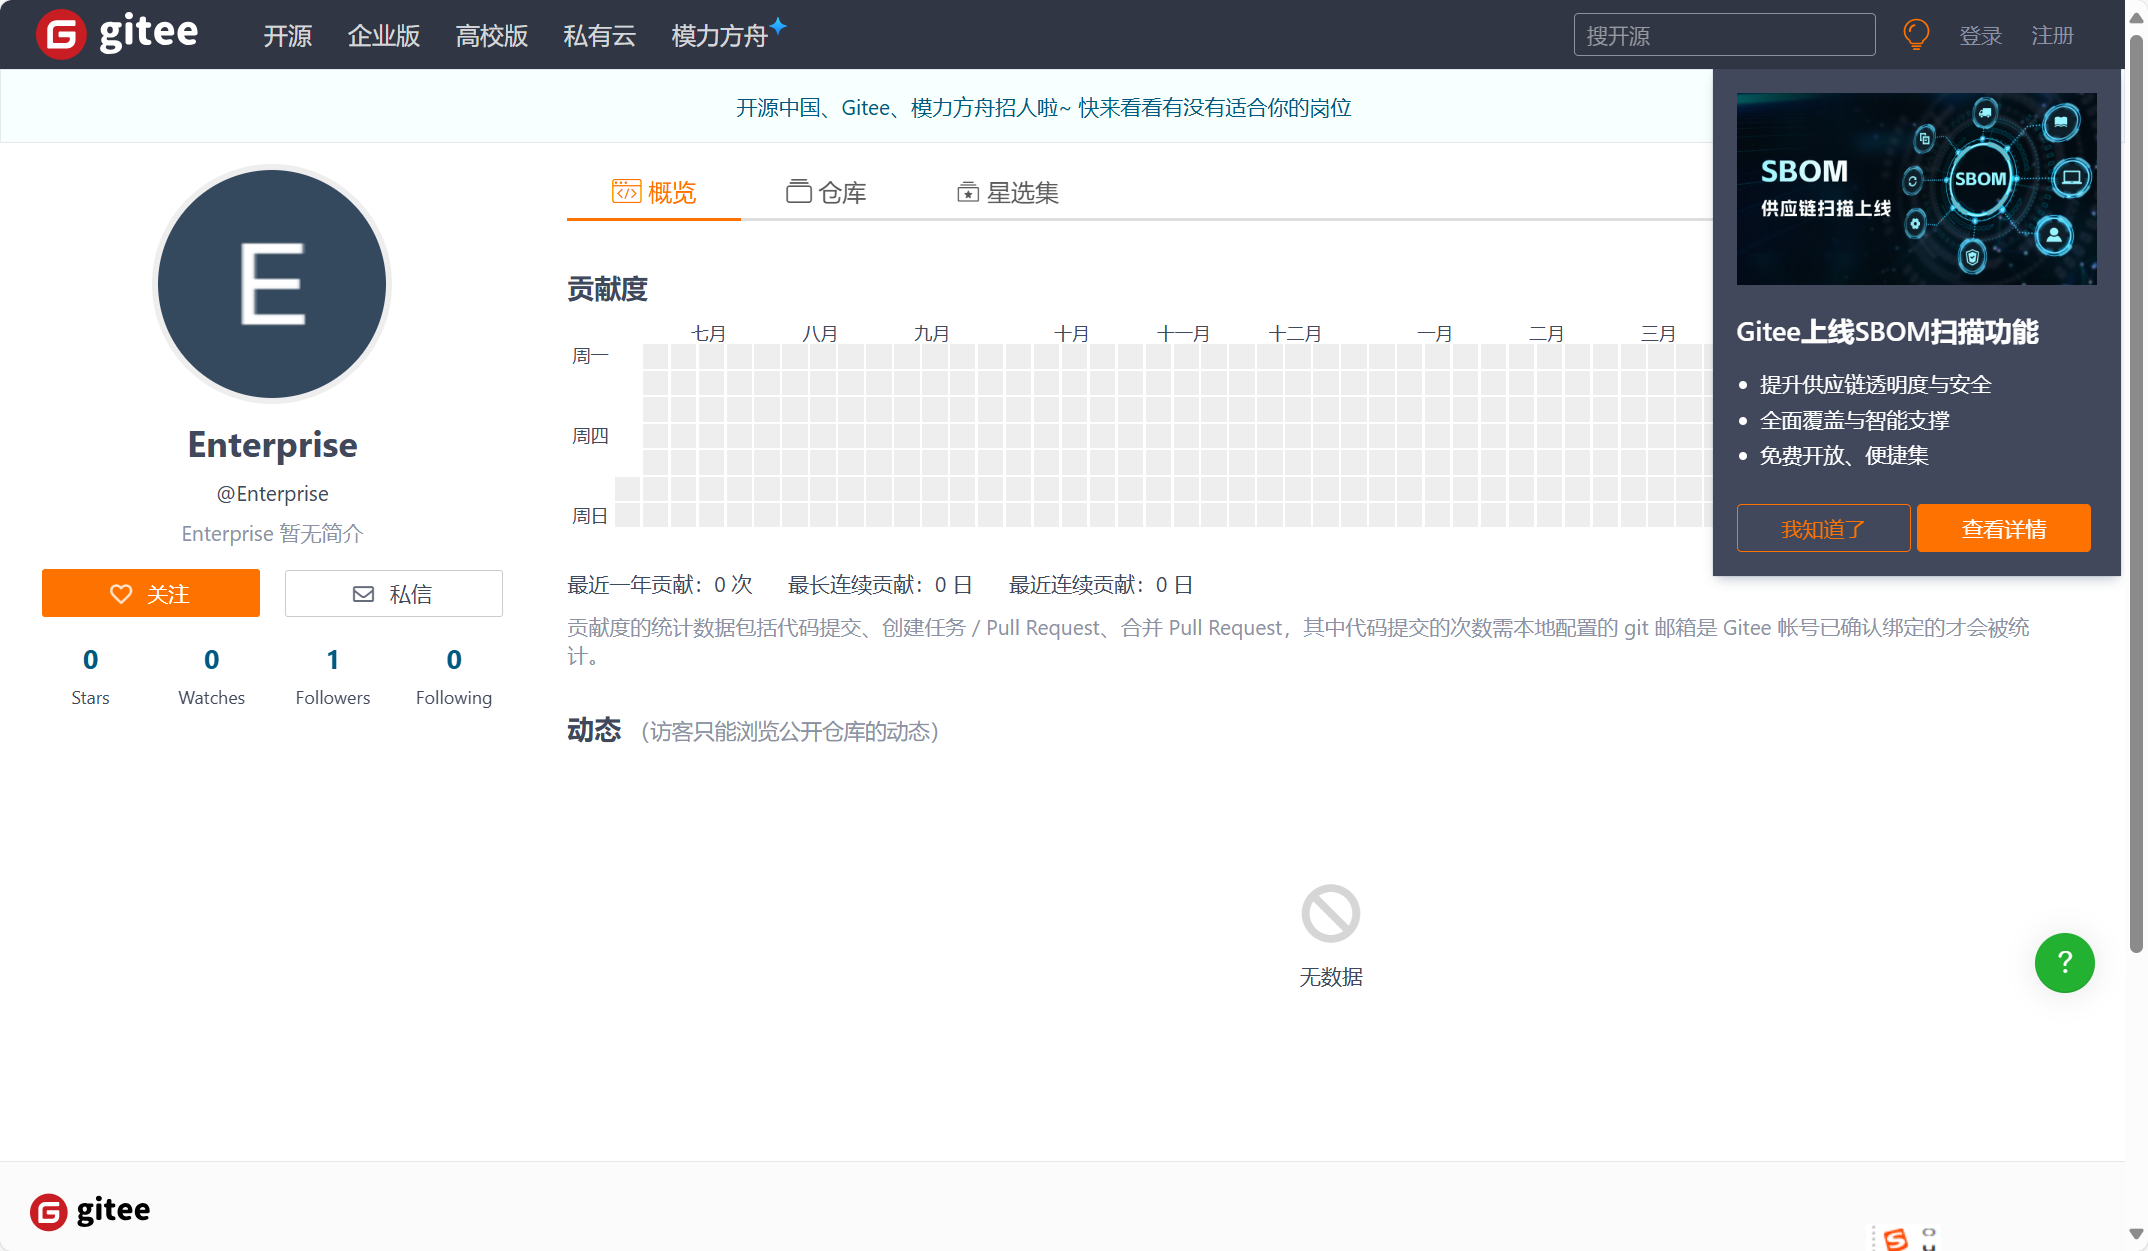This screenshot has height=1251, width=2148.
Task: Click the prohibition icon above 无数据
Action: [1330, 912]
